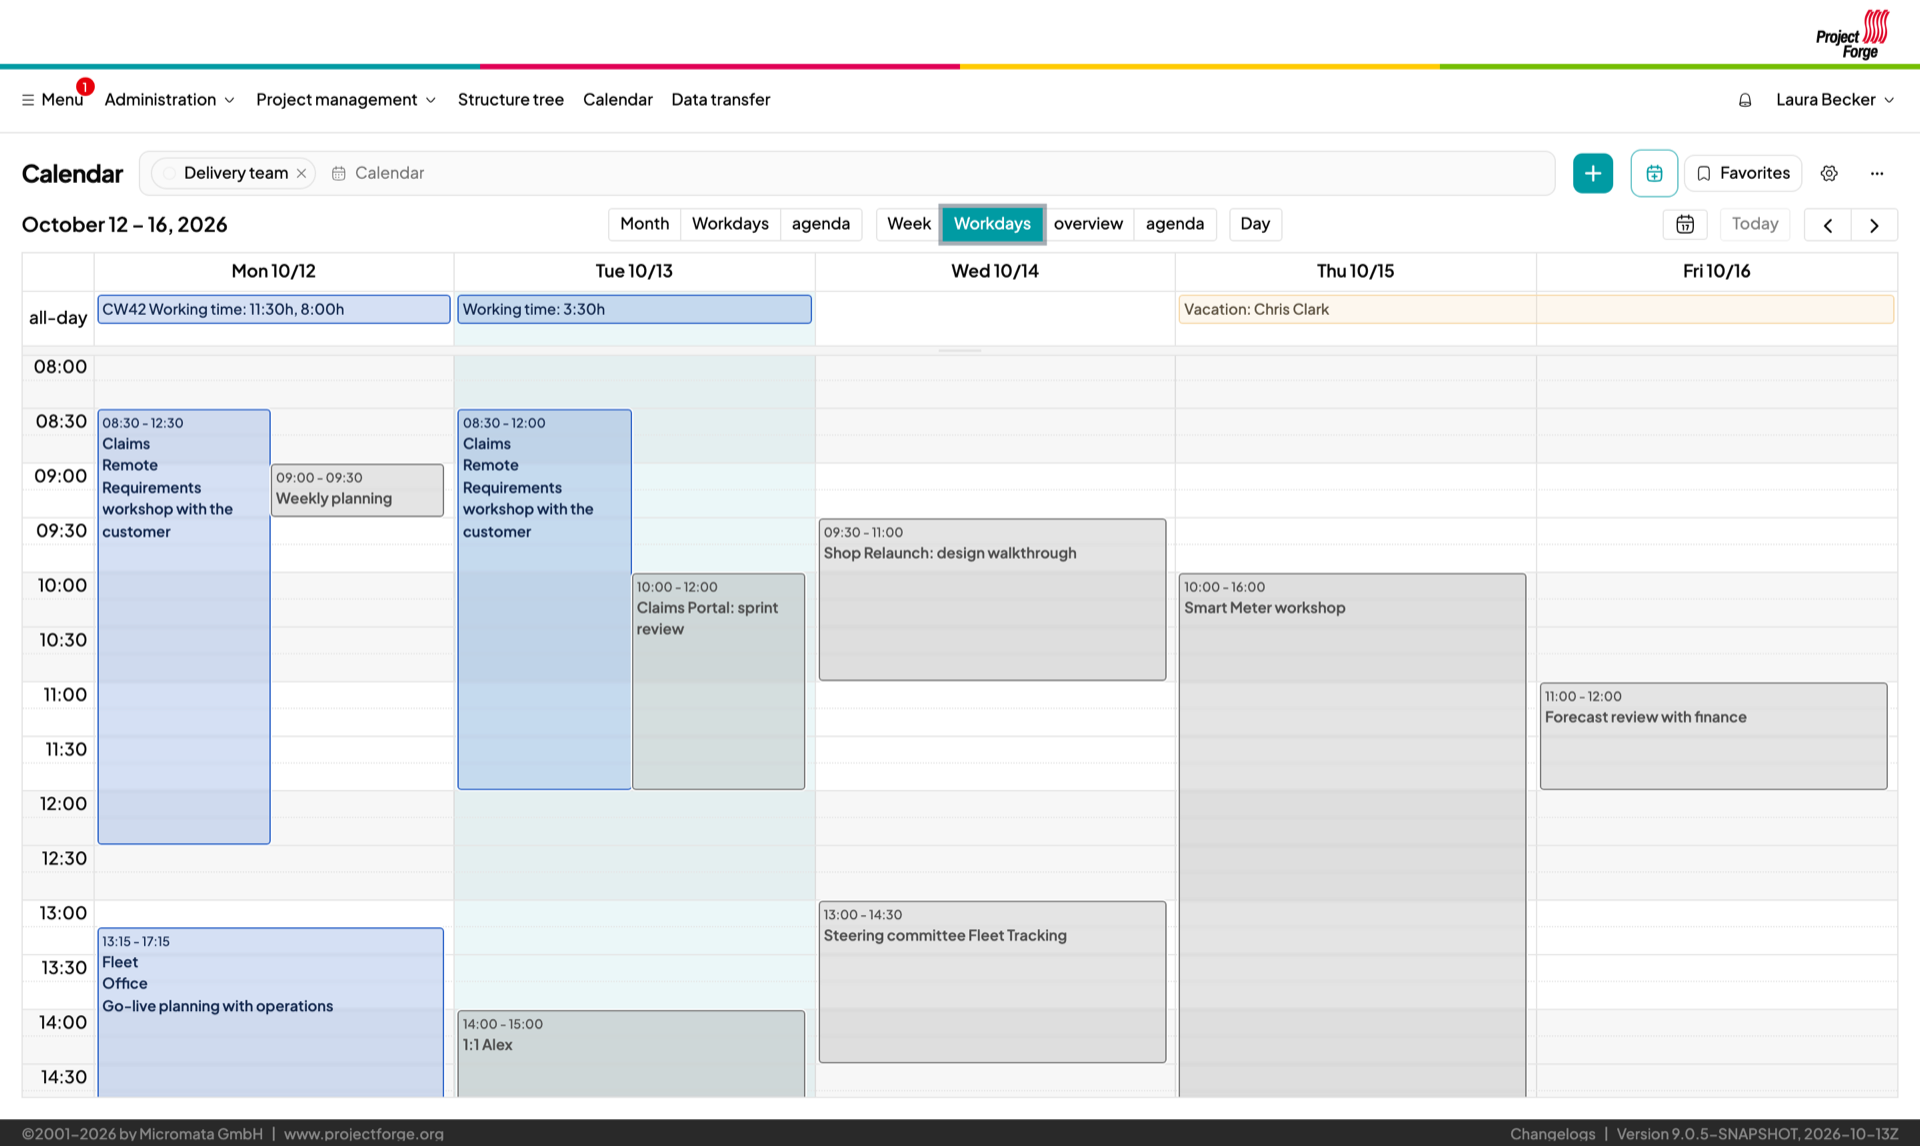Screen dimensions: 1920x1146
Task: Switch to the week agenda view
Action: click(1174, 224)
